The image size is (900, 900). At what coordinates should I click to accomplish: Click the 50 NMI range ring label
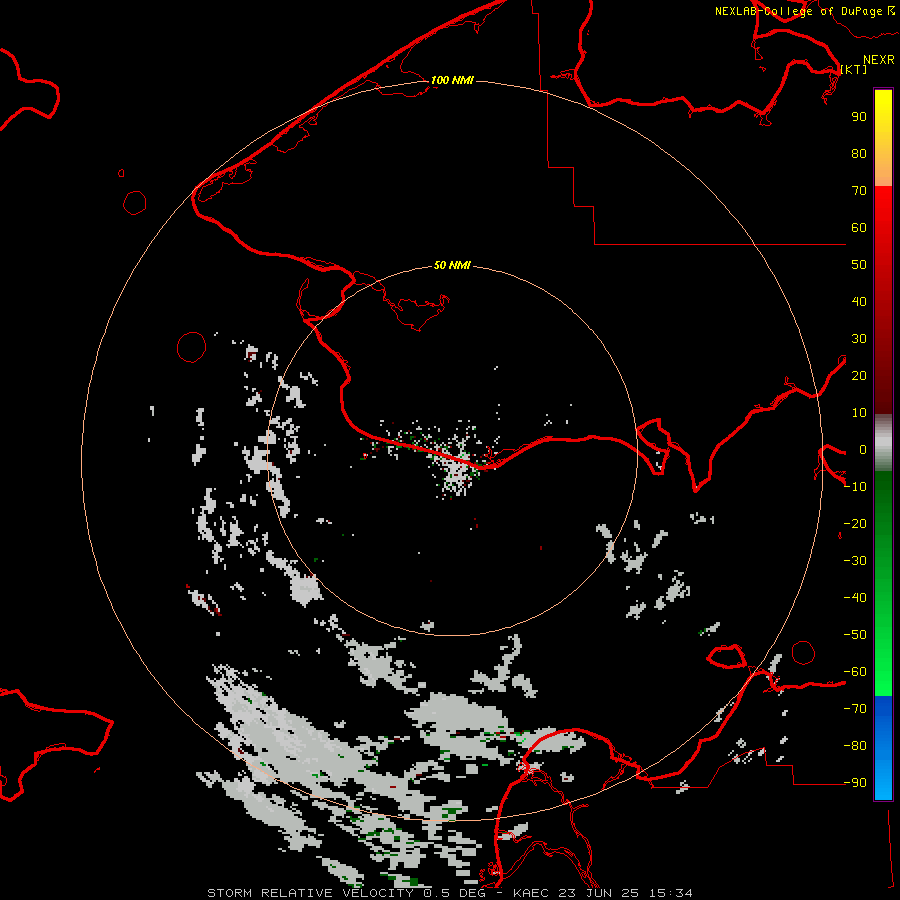pyautogui.click(x=452, y=265)
